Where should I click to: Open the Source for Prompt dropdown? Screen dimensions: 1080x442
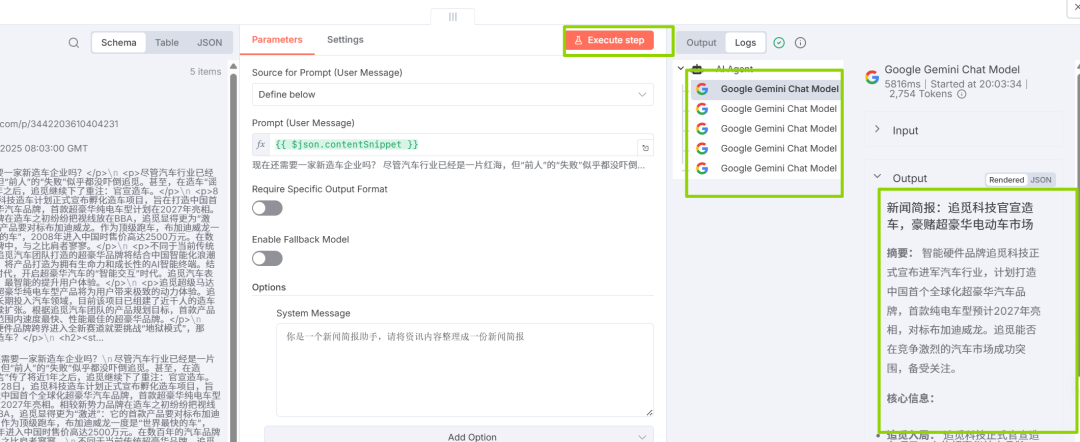tap(453, 94)
